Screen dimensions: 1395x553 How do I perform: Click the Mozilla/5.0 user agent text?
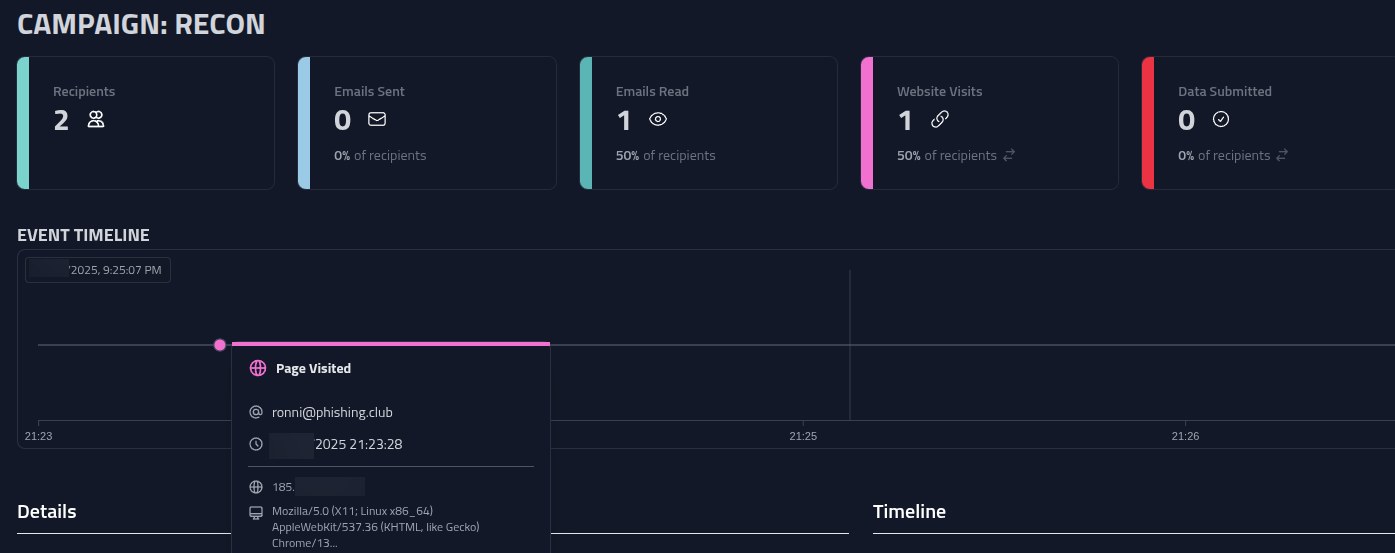tap(376, 527)
